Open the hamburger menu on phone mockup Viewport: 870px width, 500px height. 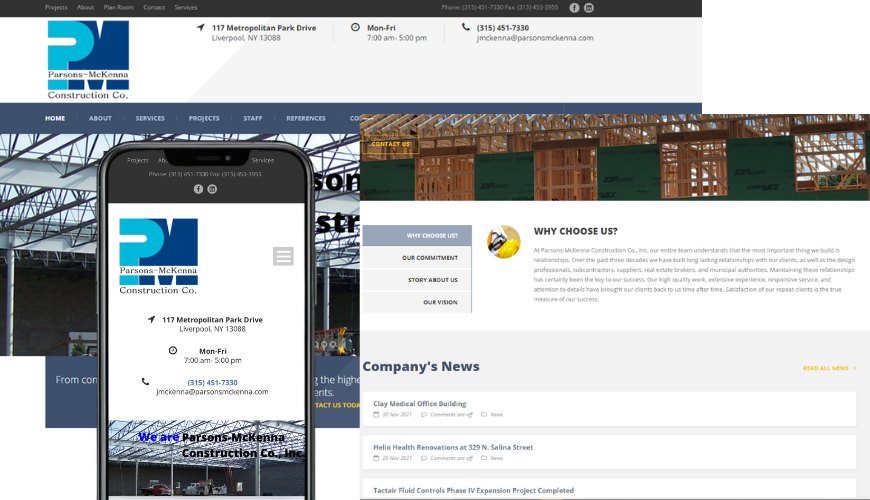coord(283,256)
